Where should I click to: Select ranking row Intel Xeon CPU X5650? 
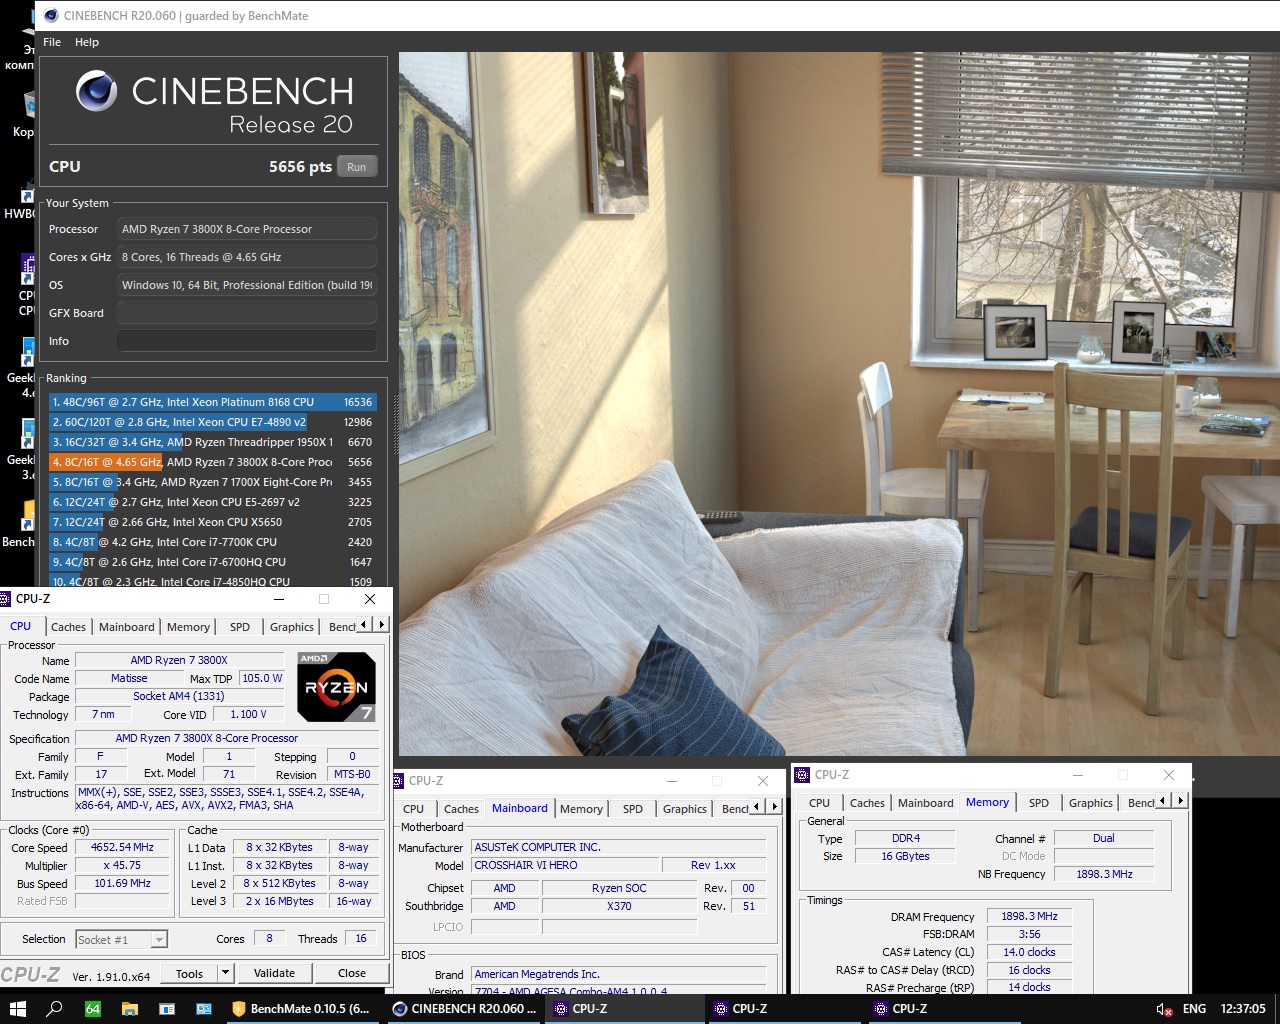213,522
